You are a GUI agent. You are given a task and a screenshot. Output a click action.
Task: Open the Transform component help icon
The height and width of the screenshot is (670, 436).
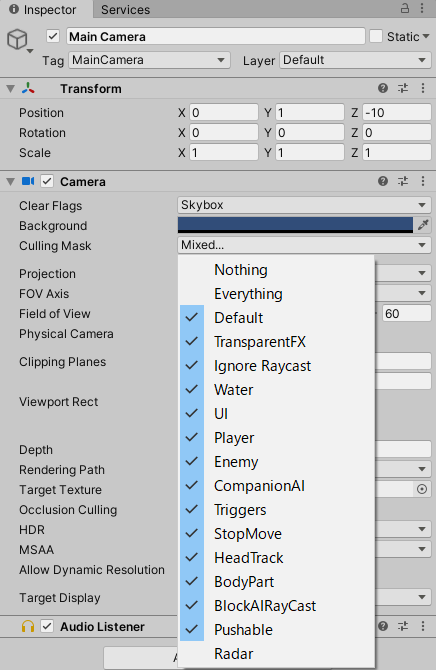(383, 88)
